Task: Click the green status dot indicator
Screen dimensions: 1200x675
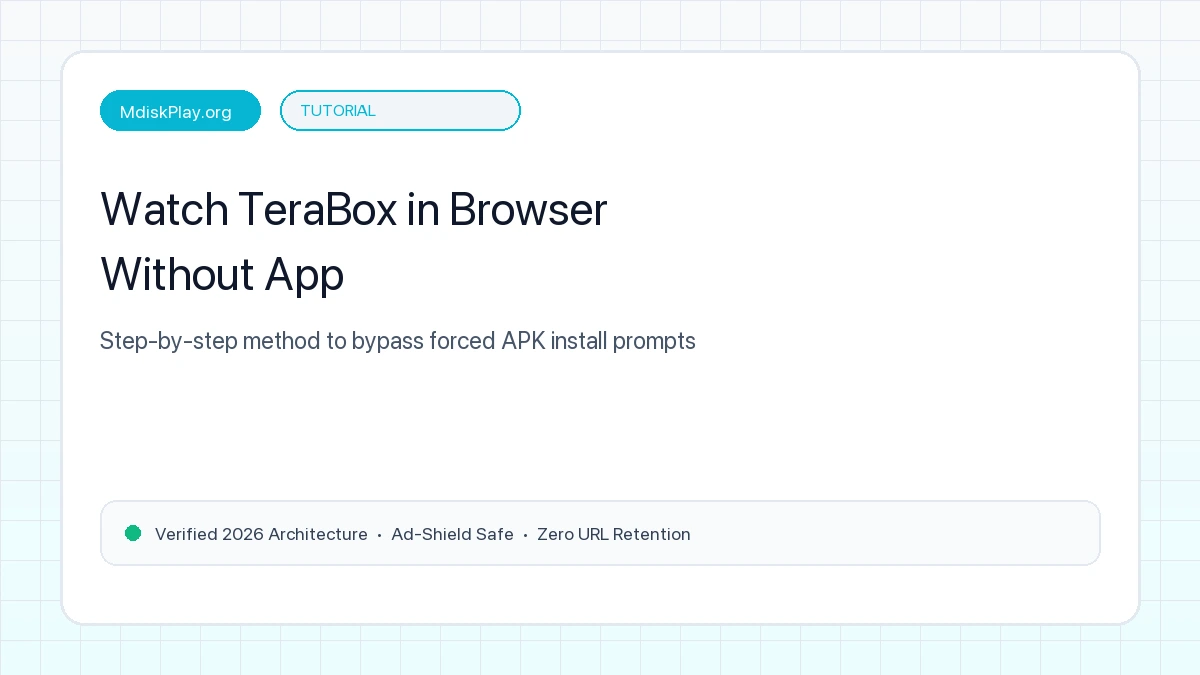Action: [x=133, y=533]
